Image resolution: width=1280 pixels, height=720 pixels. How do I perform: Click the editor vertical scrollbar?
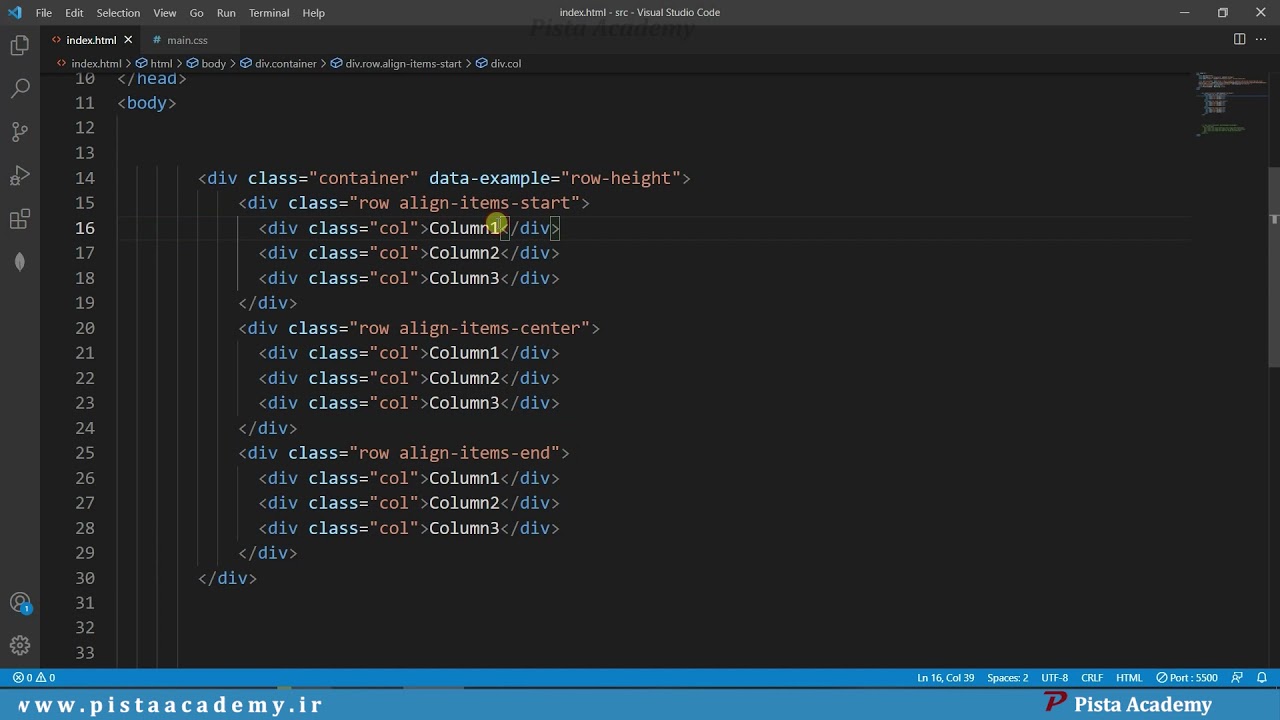pos(1274,267)
